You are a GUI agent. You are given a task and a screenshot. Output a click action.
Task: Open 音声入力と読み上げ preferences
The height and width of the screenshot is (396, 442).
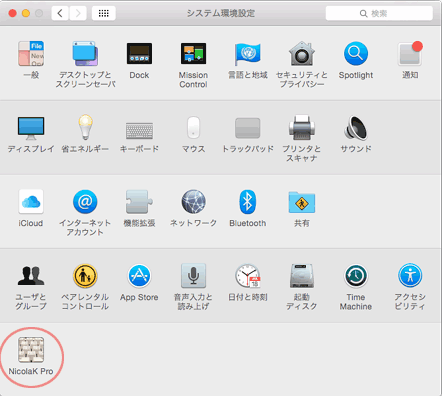click(193, 276)
